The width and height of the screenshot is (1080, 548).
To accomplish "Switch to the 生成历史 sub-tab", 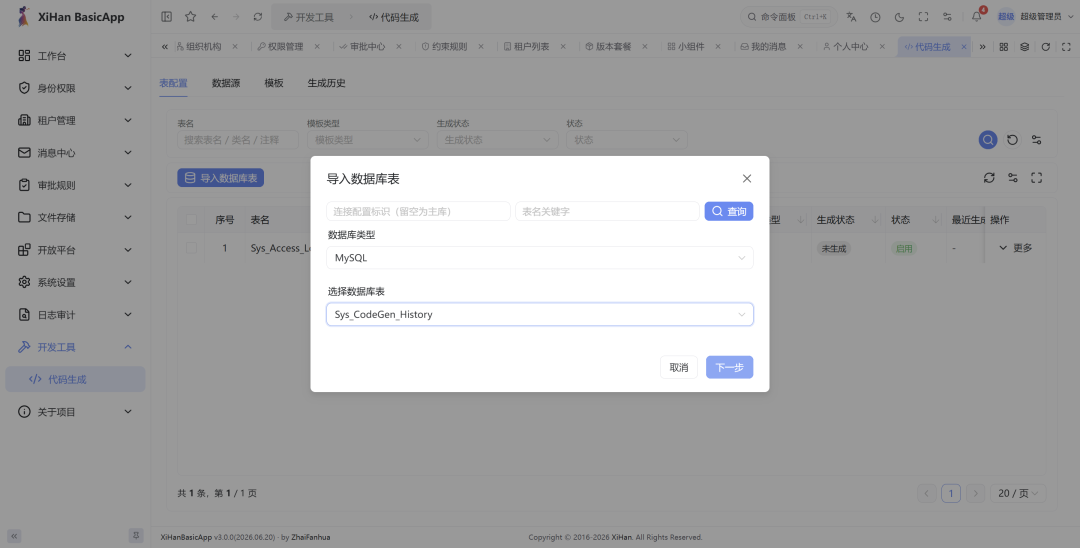I will pyautogui.click(x=326, y=83).
